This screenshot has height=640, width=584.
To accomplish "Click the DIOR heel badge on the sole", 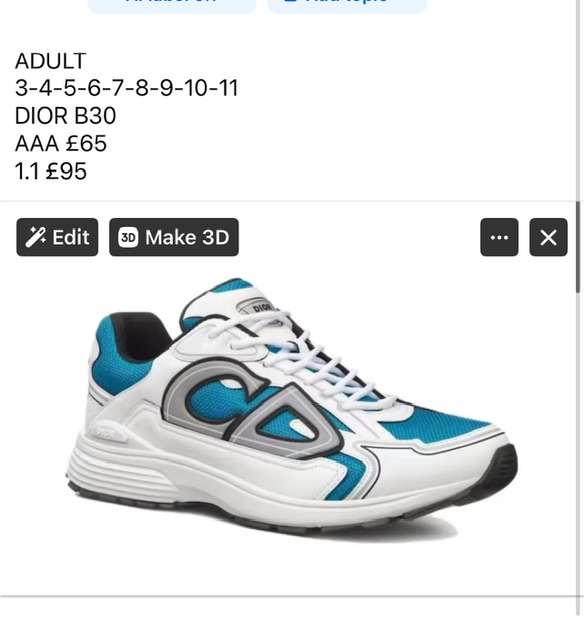I will pos(106,432).
